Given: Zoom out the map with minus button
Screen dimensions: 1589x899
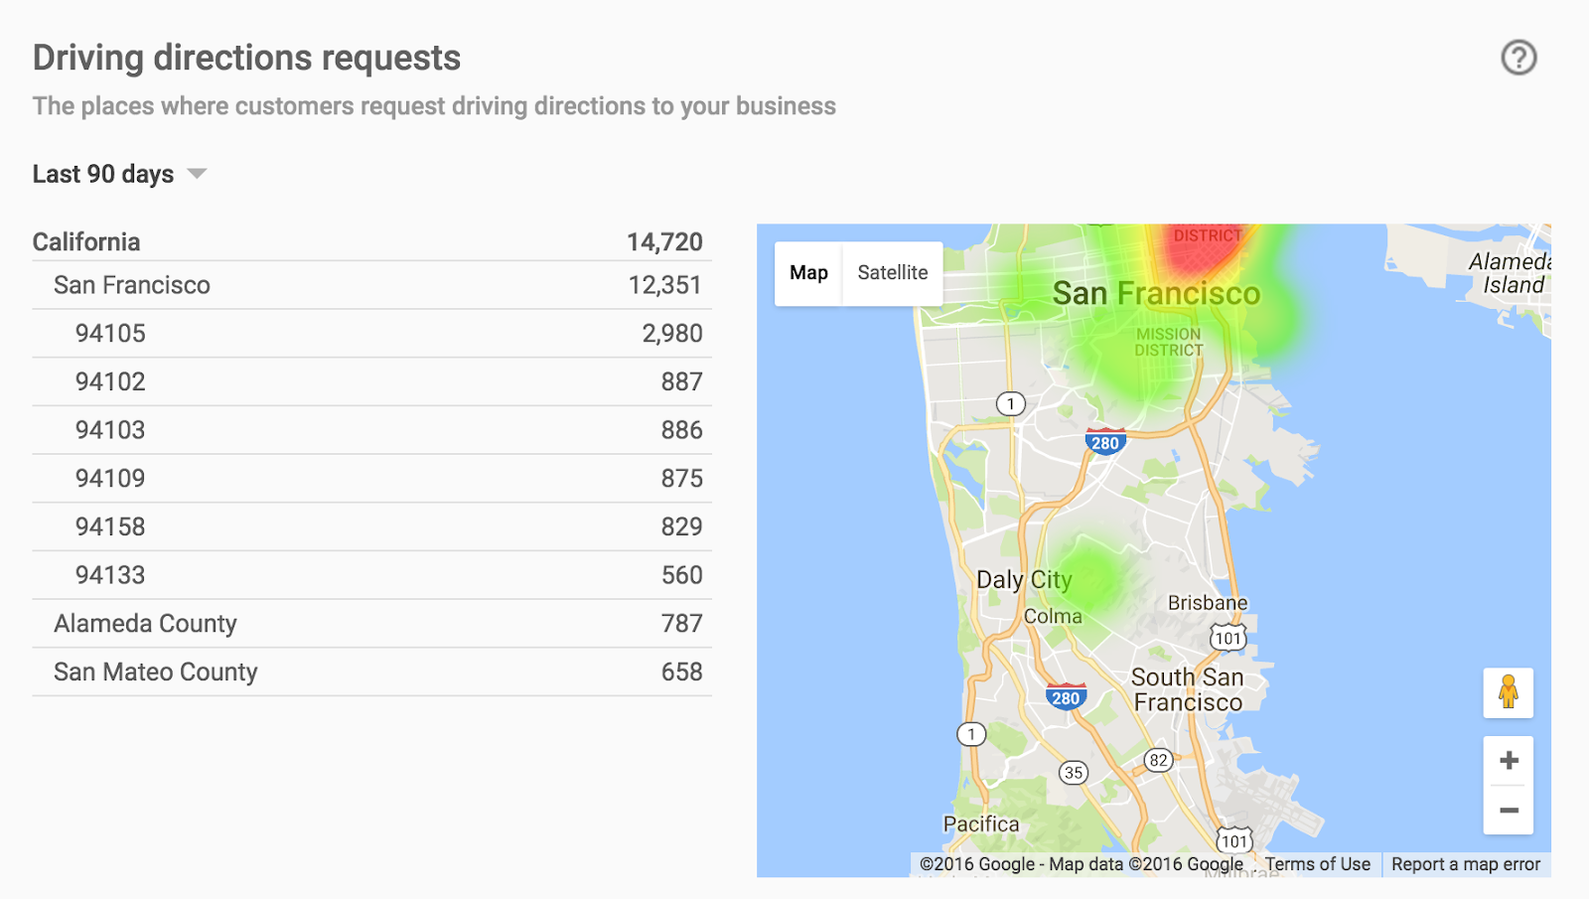Looking at the screenshot, I should point(1509,810).
